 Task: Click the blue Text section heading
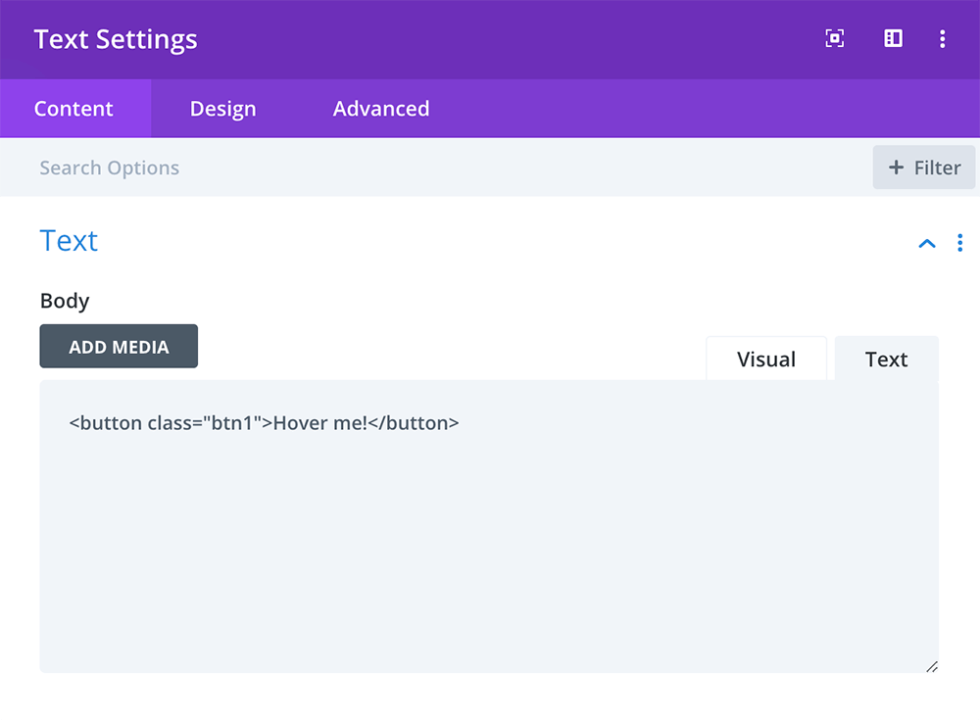coord(67,241)
